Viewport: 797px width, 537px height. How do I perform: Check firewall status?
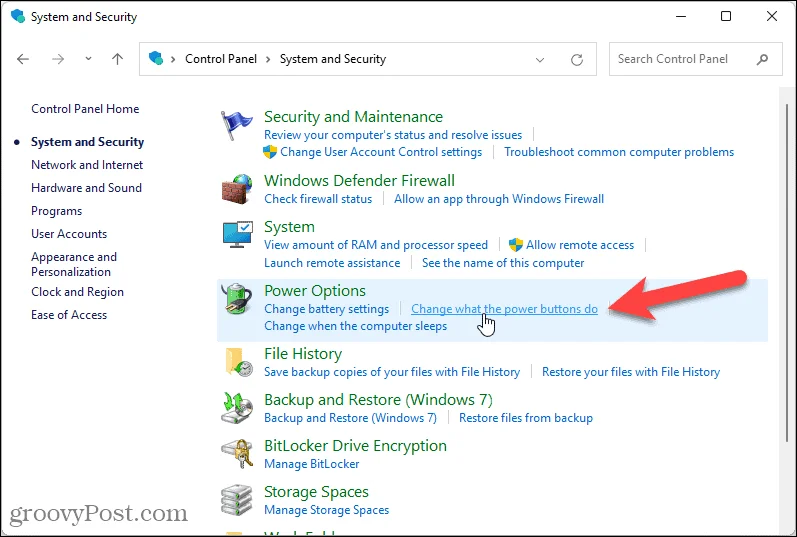click(318, 199)
